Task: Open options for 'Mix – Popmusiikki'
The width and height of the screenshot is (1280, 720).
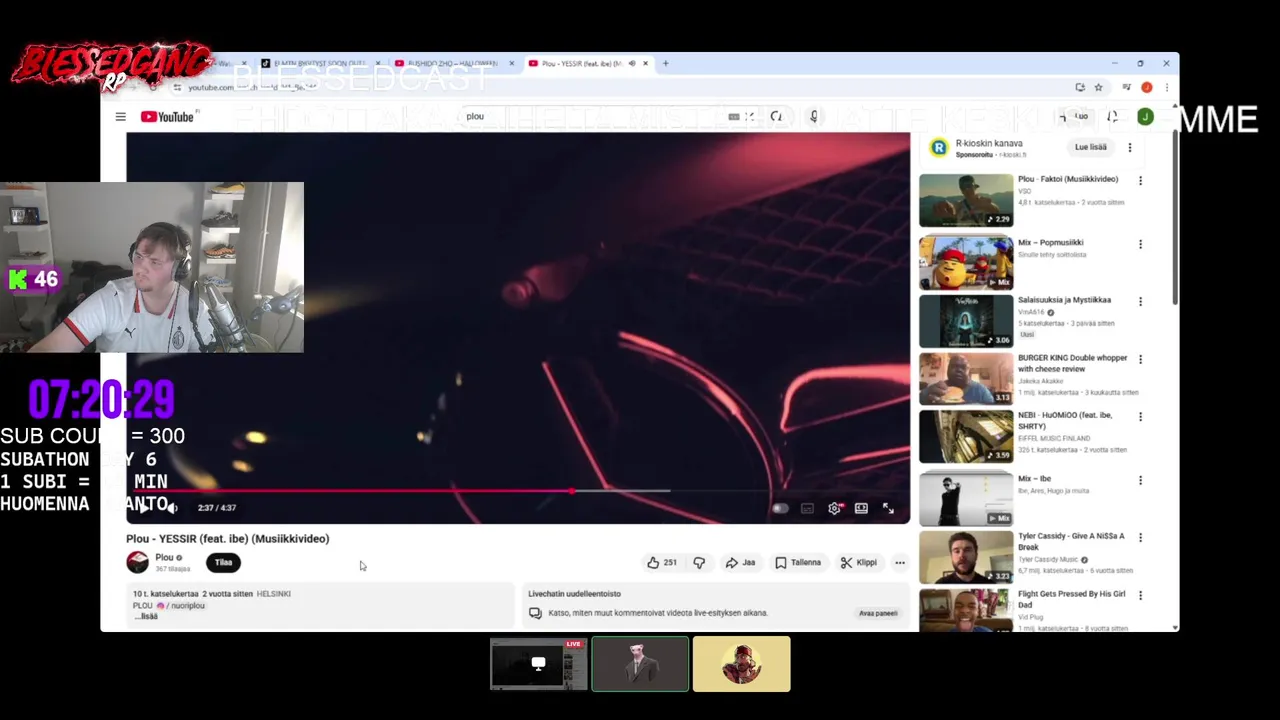Action: [x=1140, y=244]
